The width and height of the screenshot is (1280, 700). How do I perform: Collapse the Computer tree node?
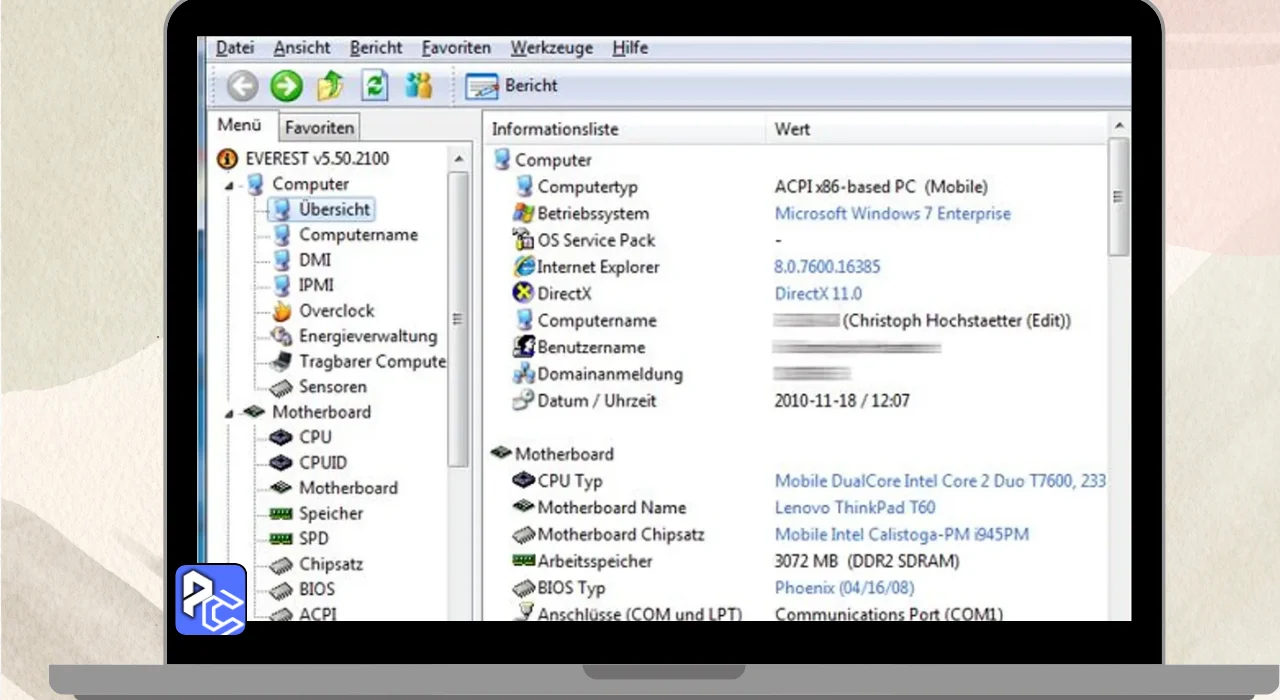(228, 185)
